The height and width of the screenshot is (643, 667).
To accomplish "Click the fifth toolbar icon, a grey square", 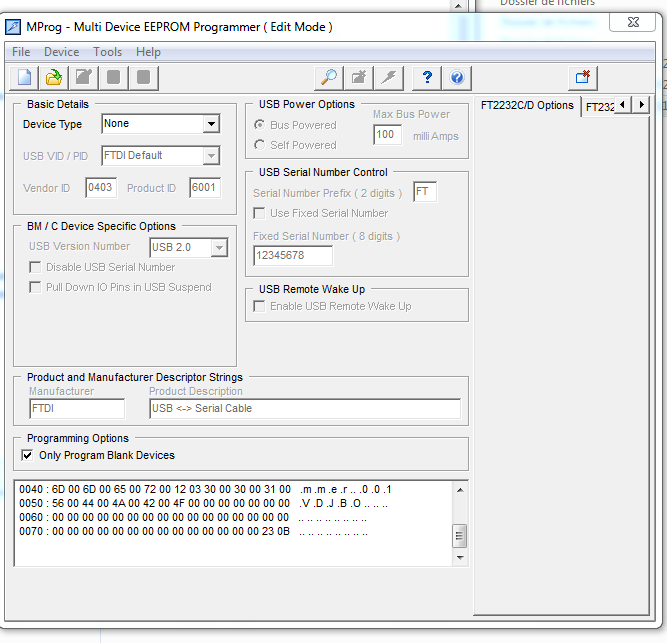I will pos(143,78).
